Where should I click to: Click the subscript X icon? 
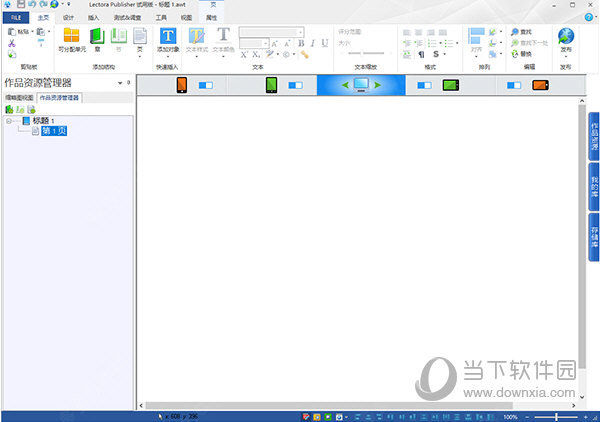[x=256, y=55]
